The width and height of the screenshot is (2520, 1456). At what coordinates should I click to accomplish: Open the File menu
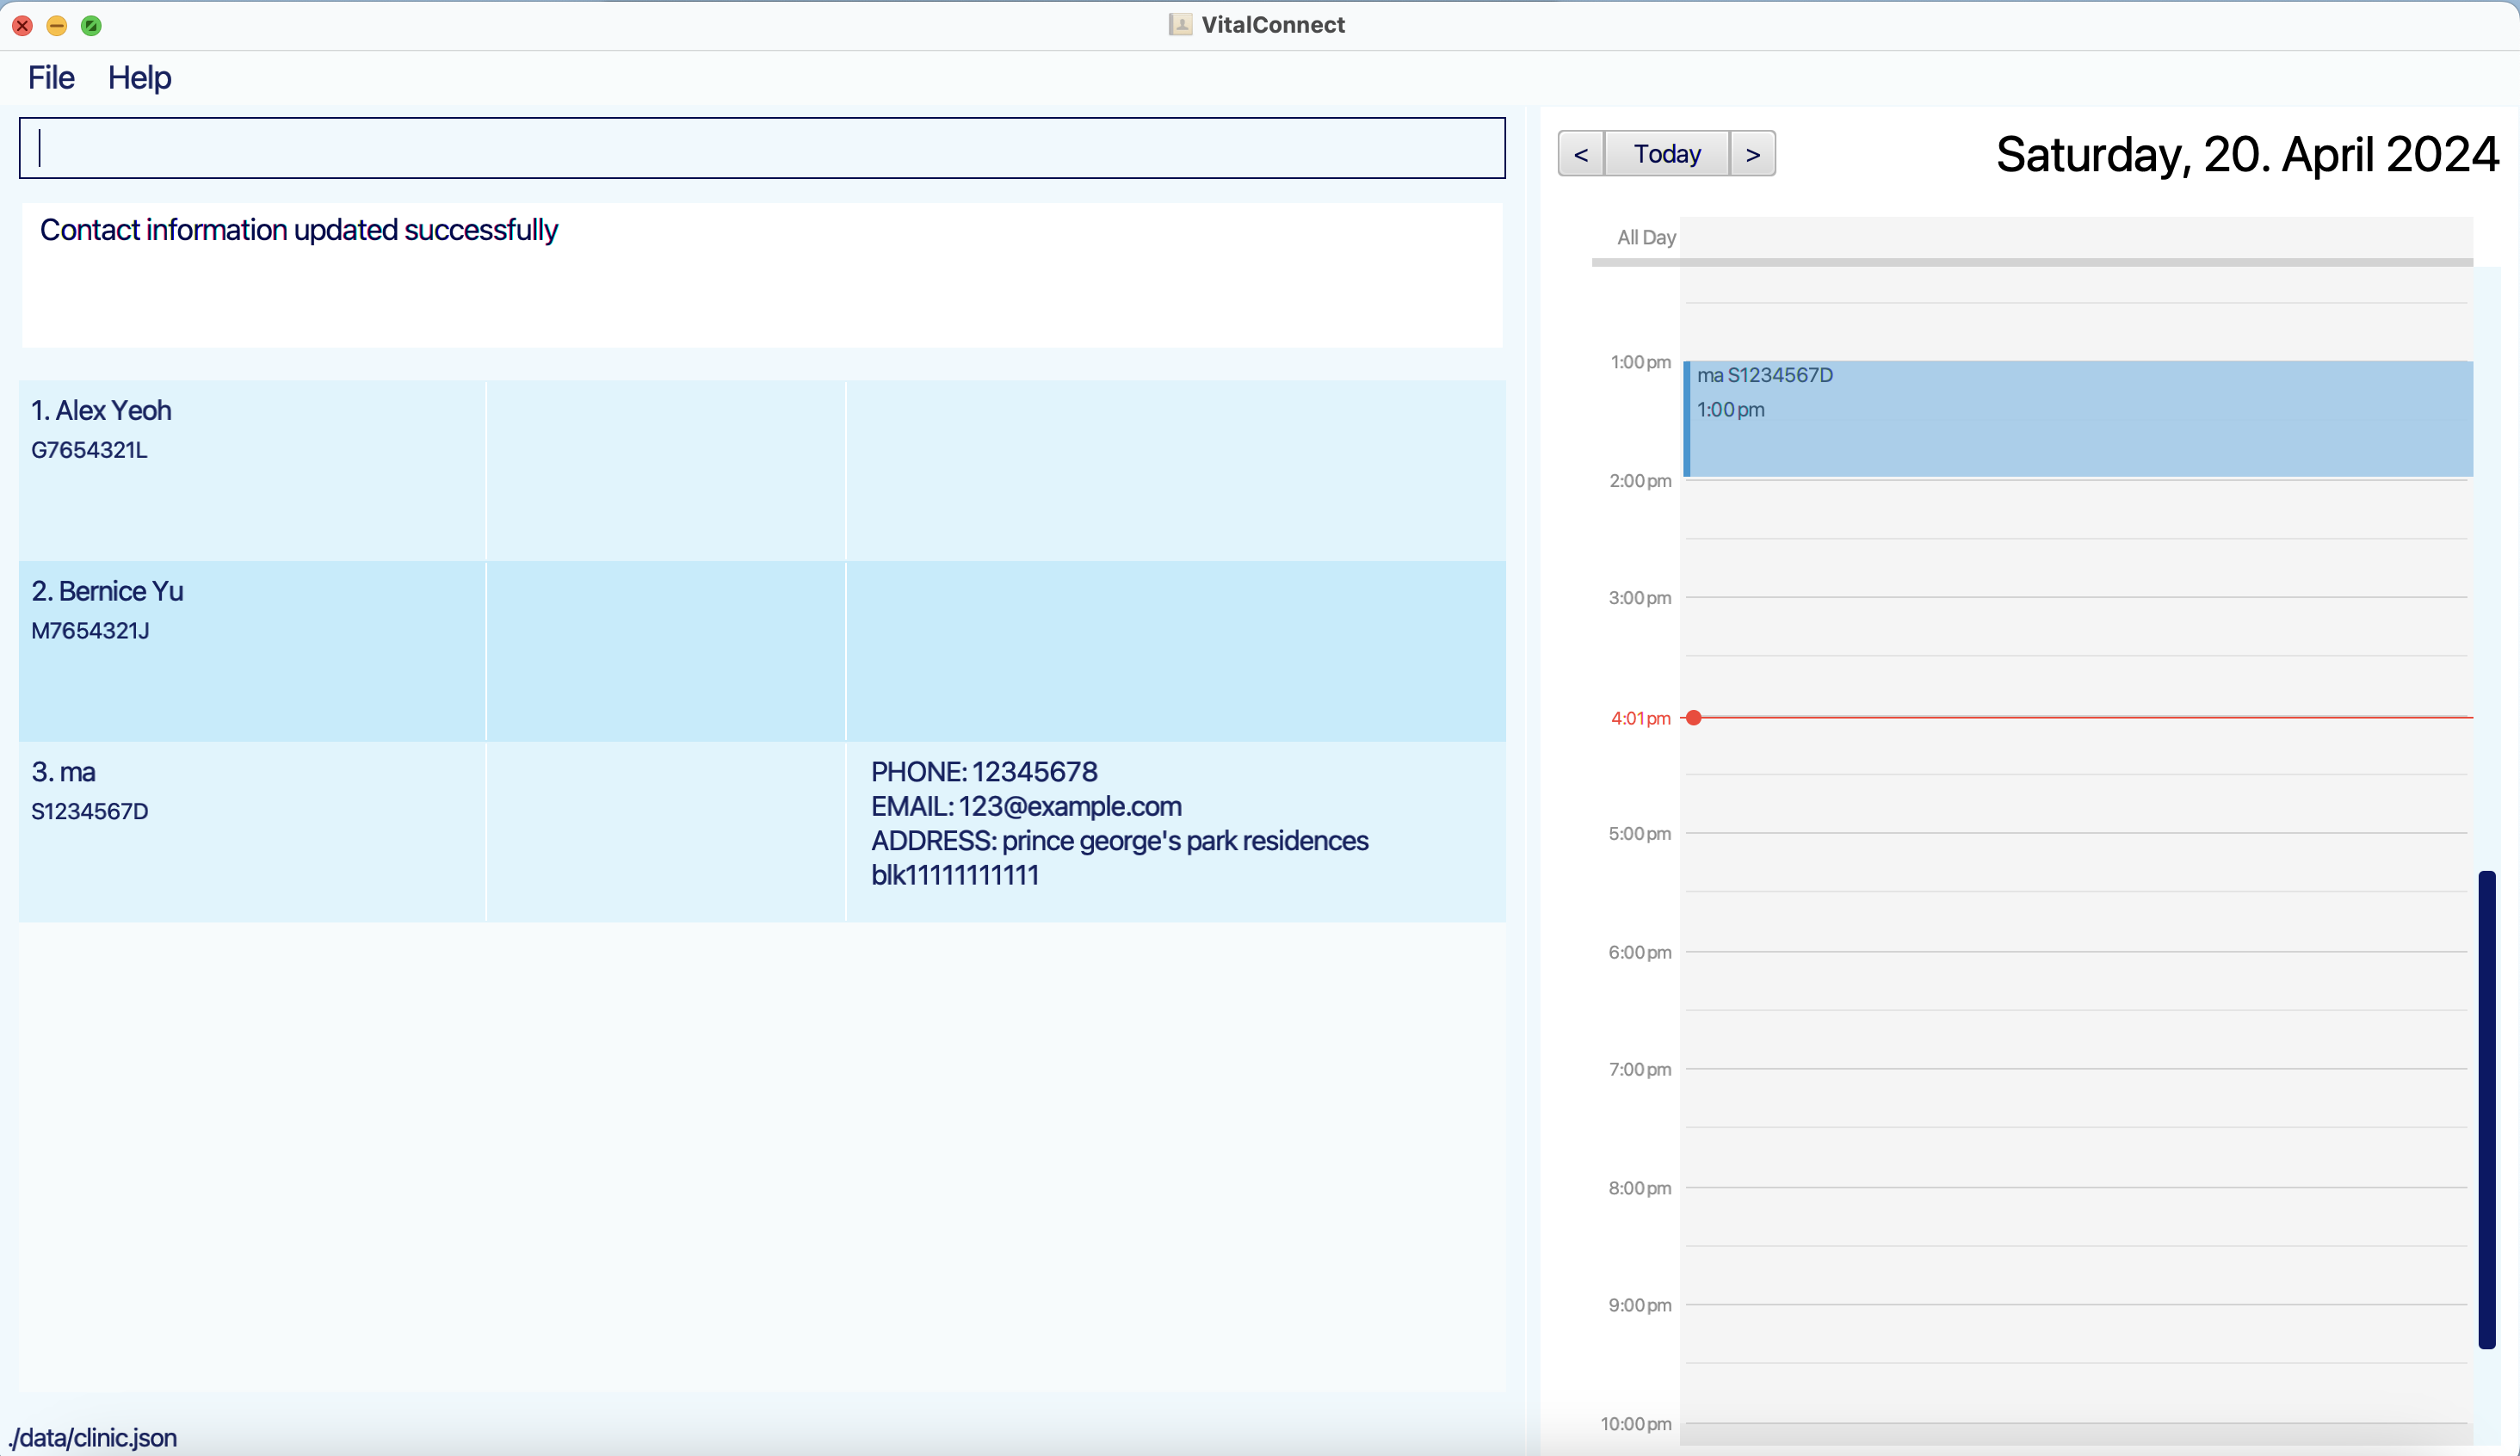tap(51, 78)
